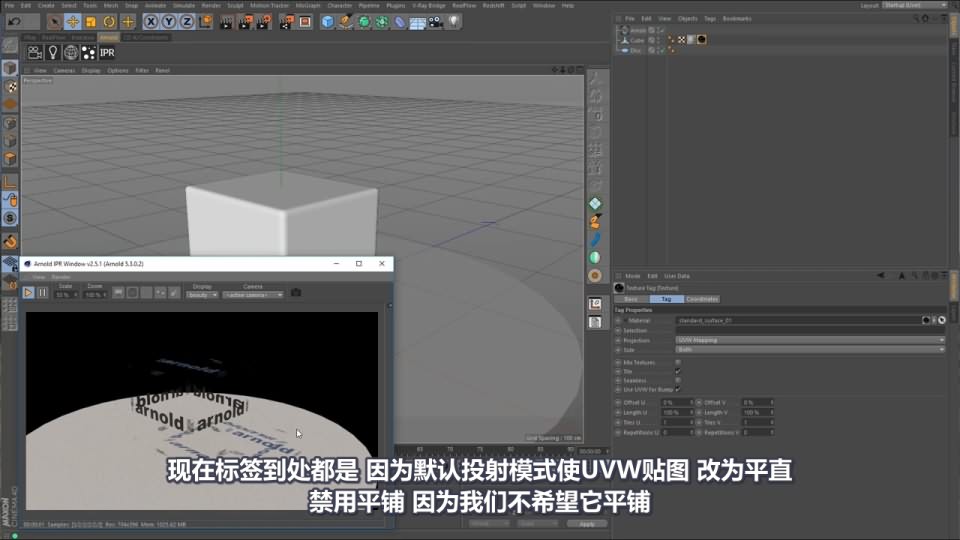Image resolution: width=960 pixels, height=540 pixels.
Task: Disable the Tile checkbox
Action: click(678, 371)
